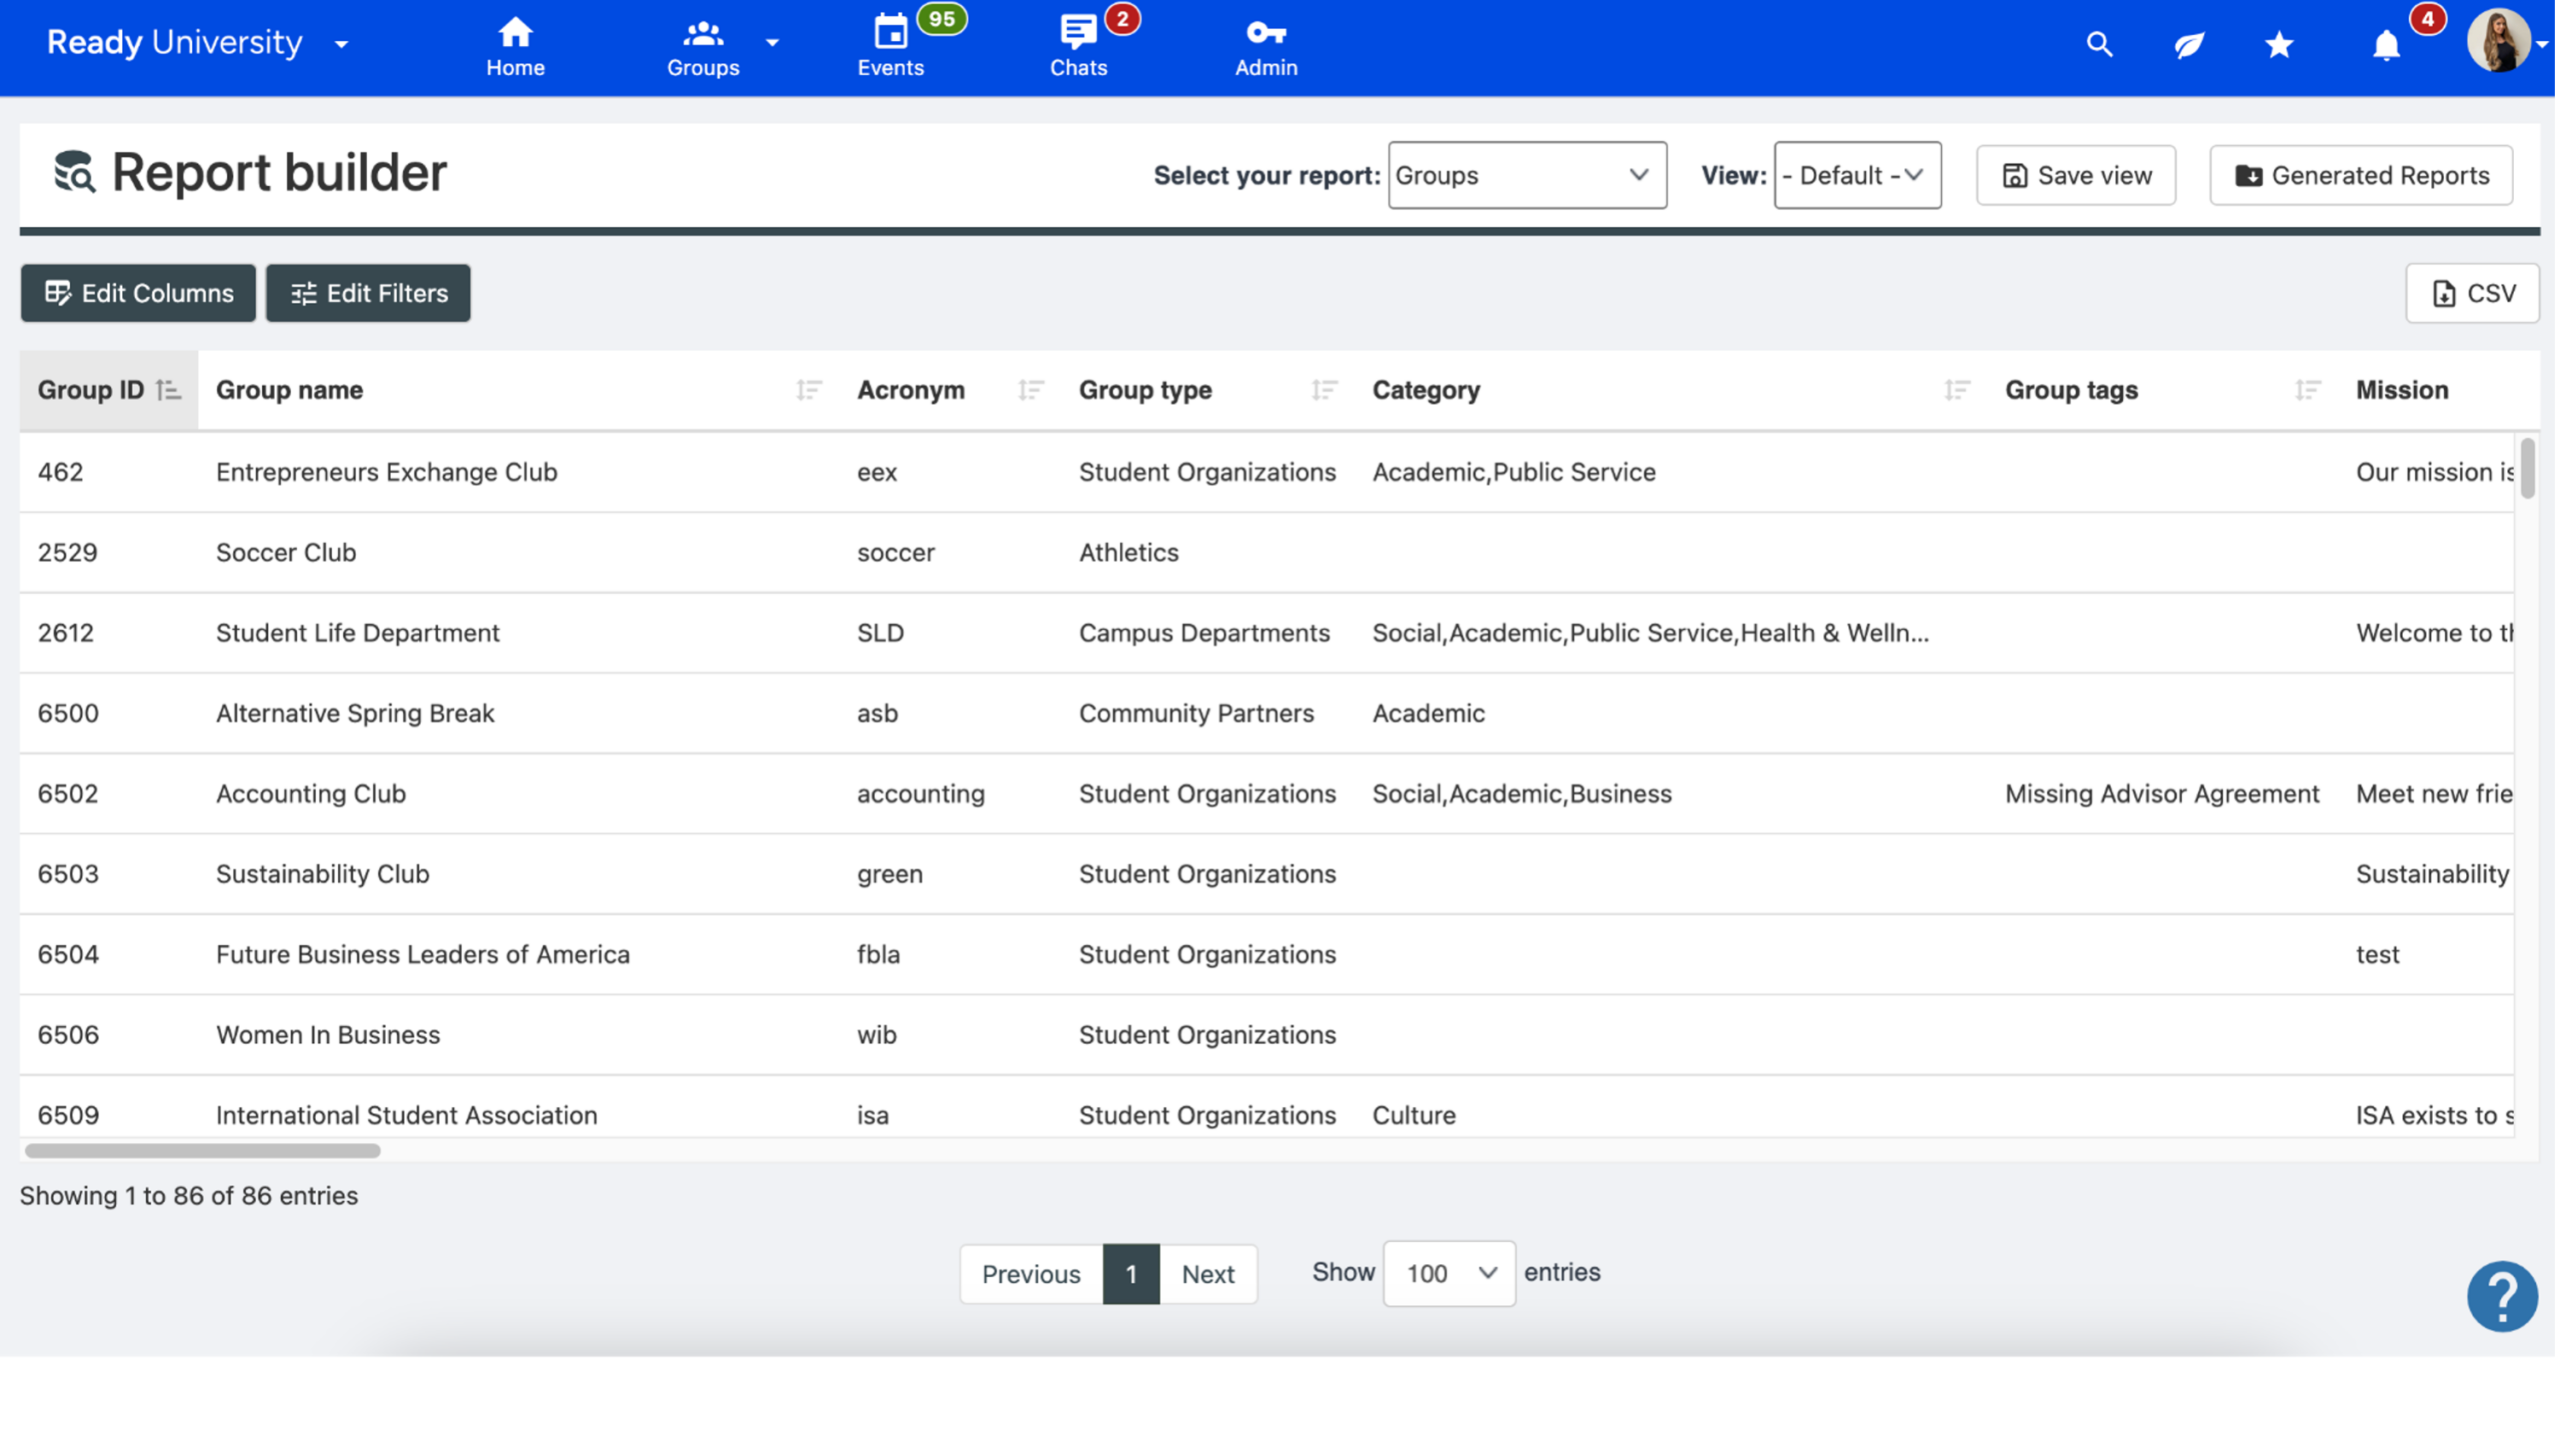Image resolution: width=2560 pixels, height=1440 pixels.
Task: Open the Chats section with unread badge
Action: (x=1078, y=44)
